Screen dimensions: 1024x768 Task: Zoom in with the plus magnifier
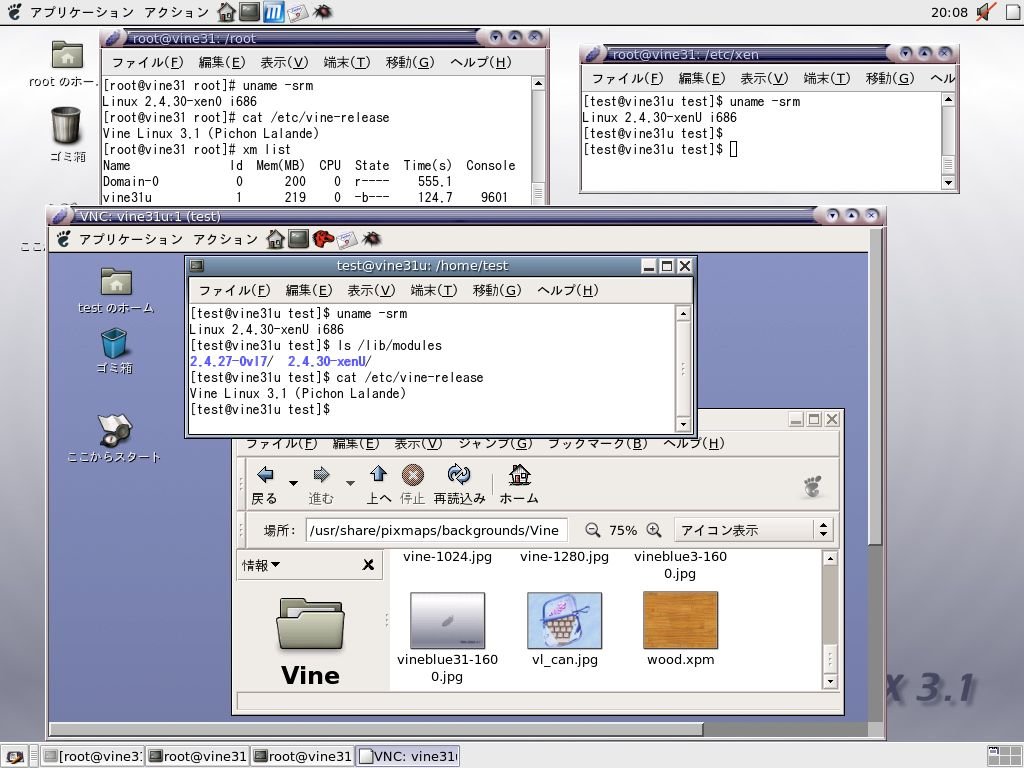click(x=654, y=530)
